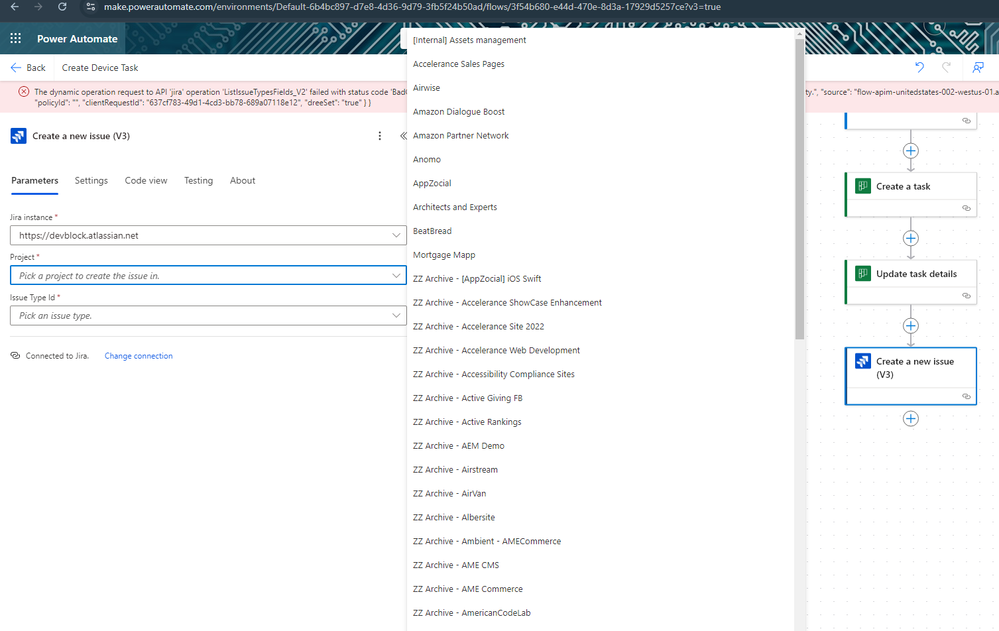
Task: Open the feedback chat icon at top right
Action: (x=978, y=67)
